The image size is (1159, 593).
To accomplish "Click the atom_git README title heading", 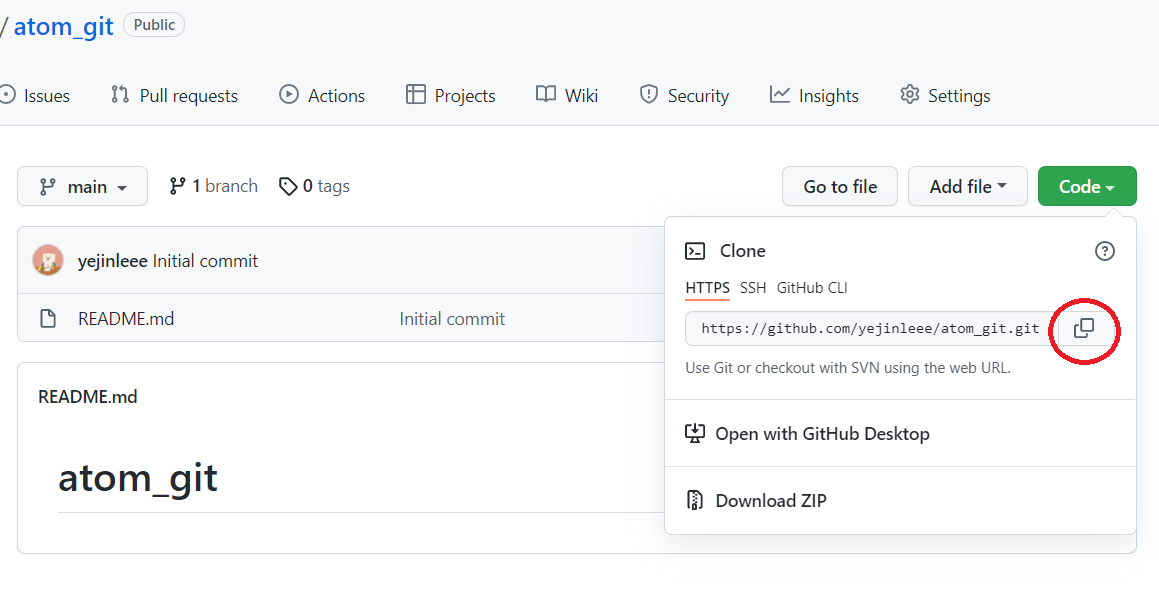I will click(137, 478).
